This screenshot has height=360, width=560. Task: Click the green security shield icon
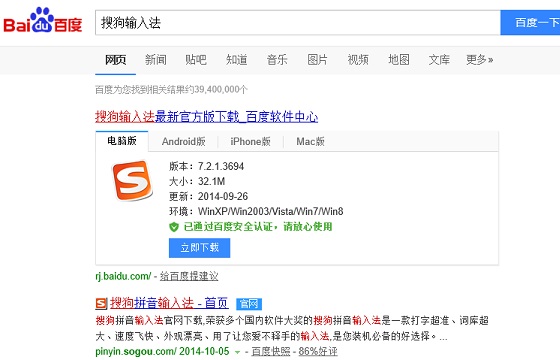(174, 227)
